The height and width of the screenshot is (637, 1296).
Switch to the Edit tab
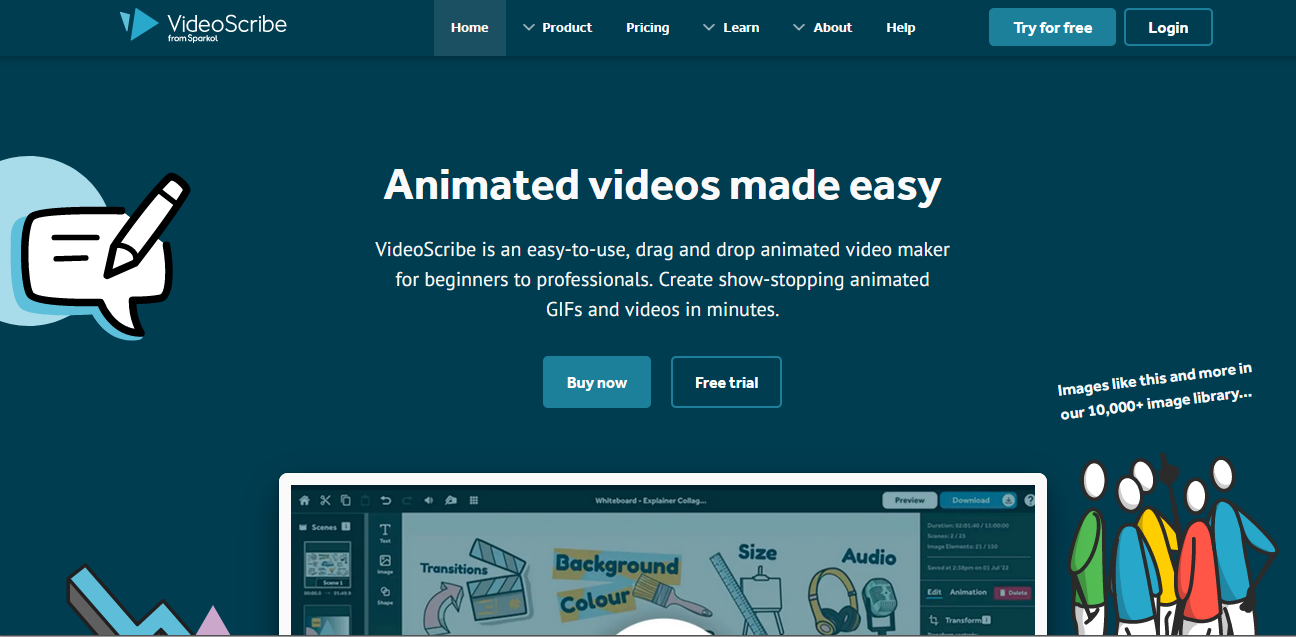coord(934,592)
